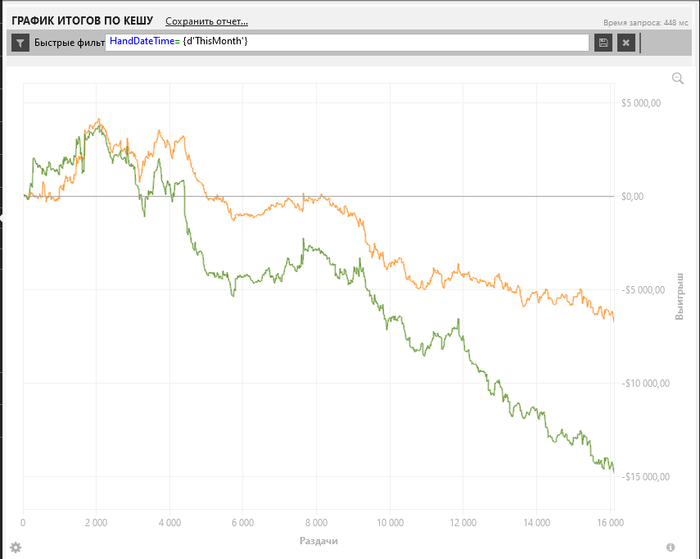Image resolution: width=700 pixels, height=559 pixels.
Task: Select the 'Быстрые фильт' label
Action: coord(69,43)
